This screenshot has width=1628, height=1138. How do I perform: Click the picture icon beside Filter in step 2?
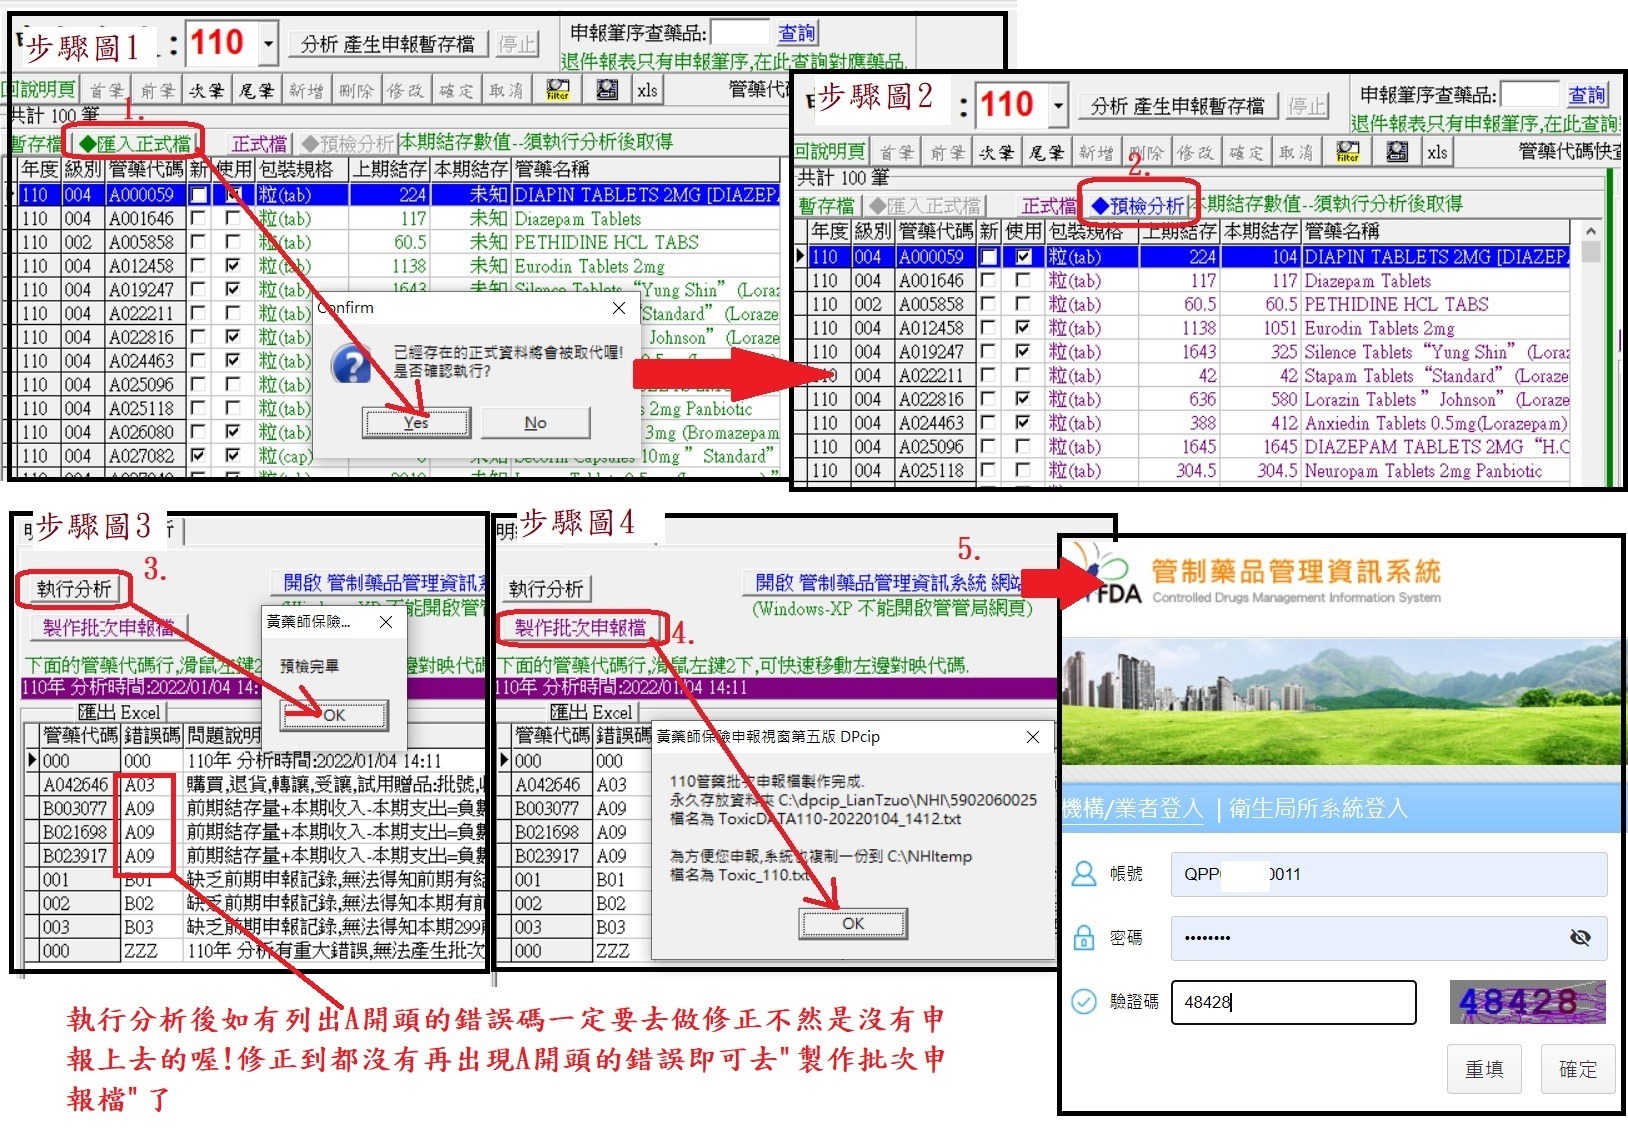pyautogui.click(x=1397, y=152)
